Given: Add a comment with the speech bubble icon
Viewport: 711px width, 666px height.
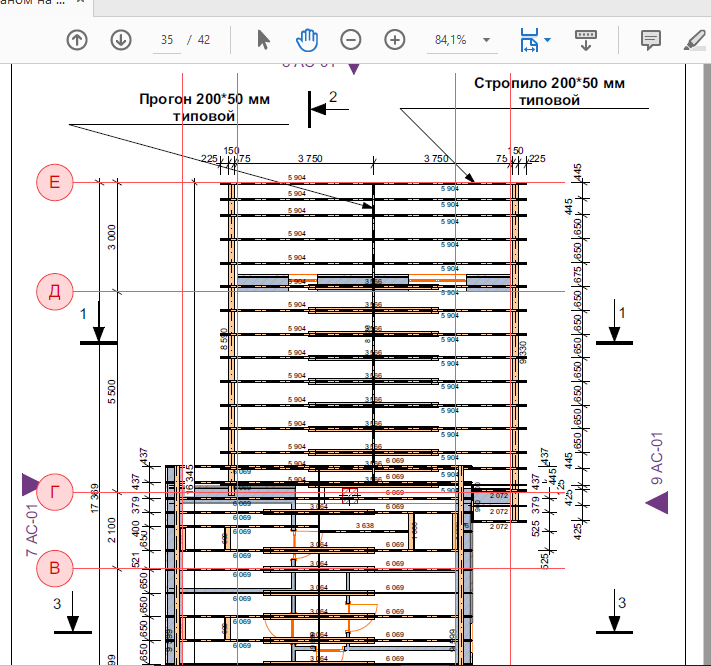Looking at the screenshot, I should click(651, 40).
